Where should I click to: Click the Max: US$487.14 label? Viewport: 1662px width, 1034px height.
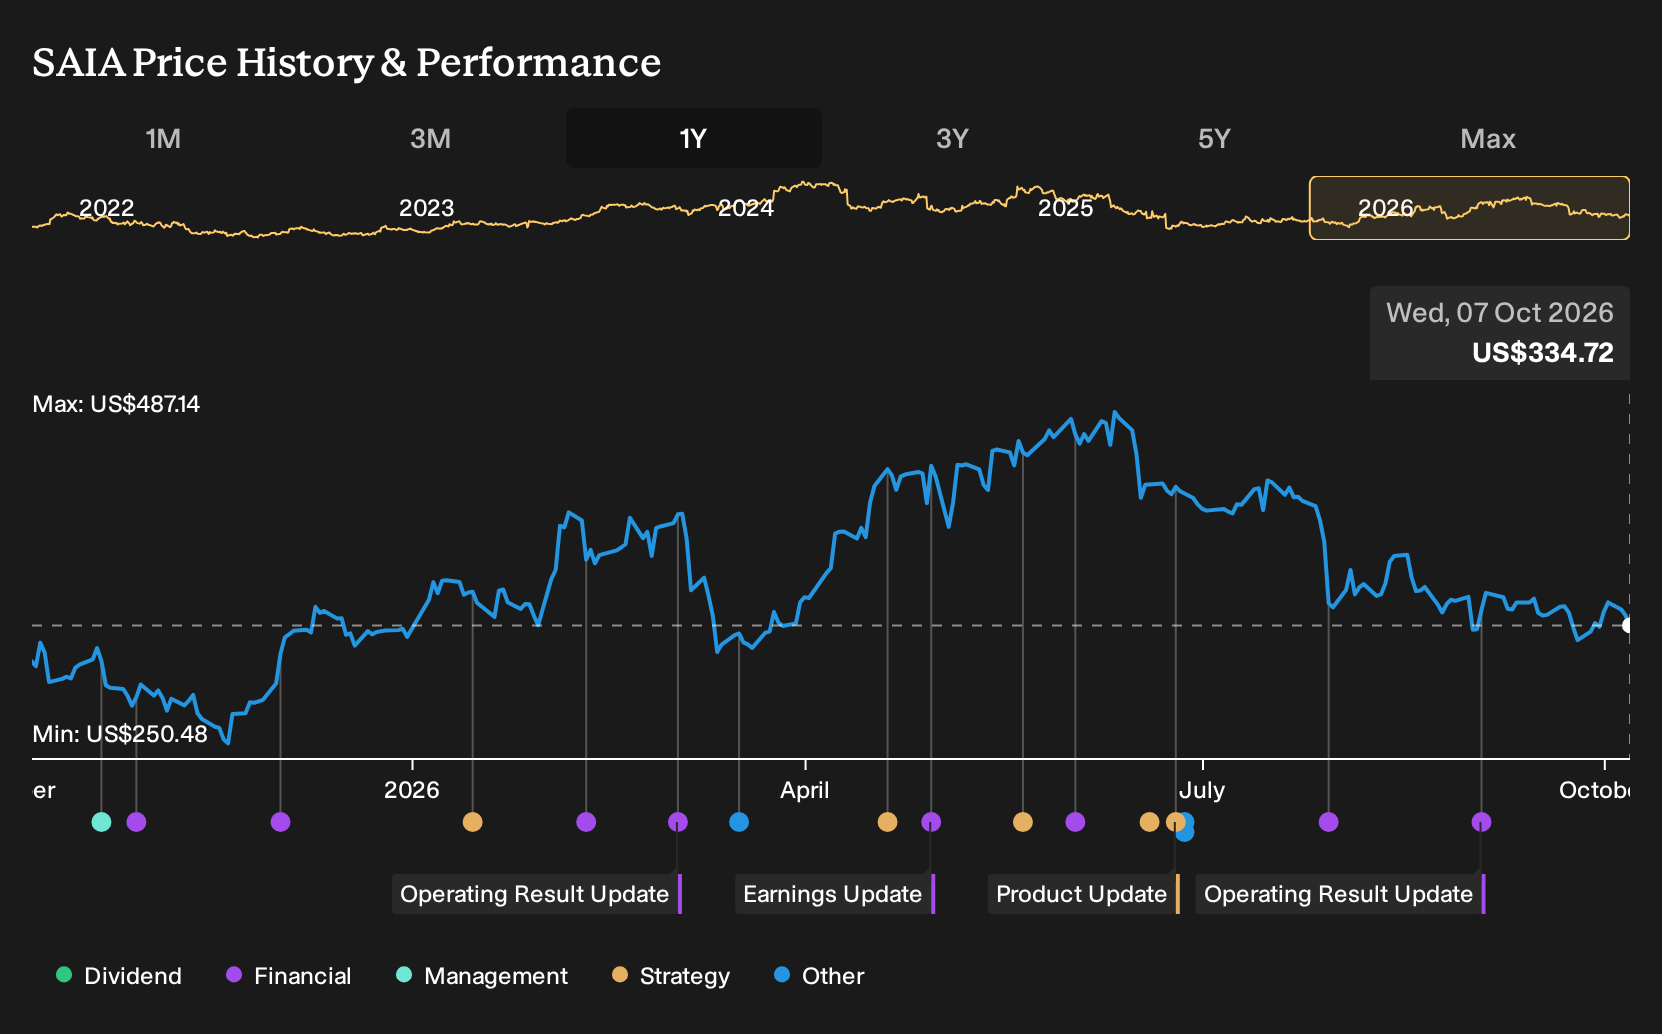(x=116, y=404)
